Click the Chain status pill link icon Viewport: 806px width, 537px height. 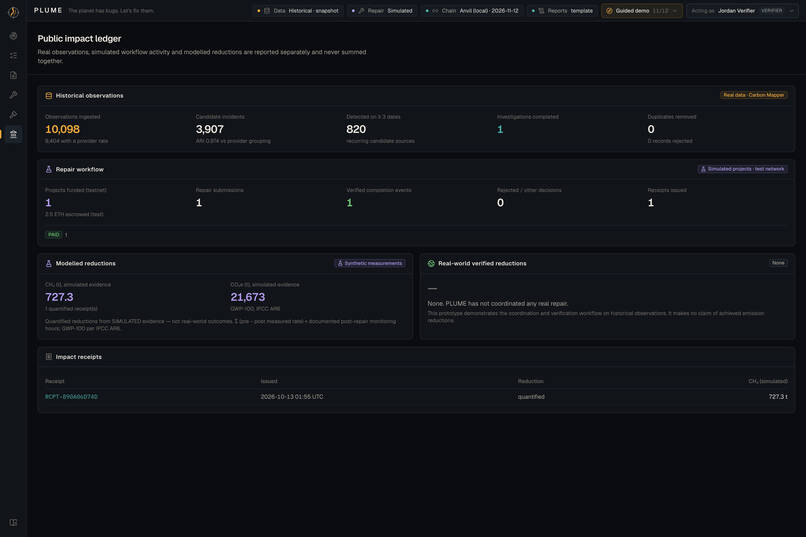435,11
